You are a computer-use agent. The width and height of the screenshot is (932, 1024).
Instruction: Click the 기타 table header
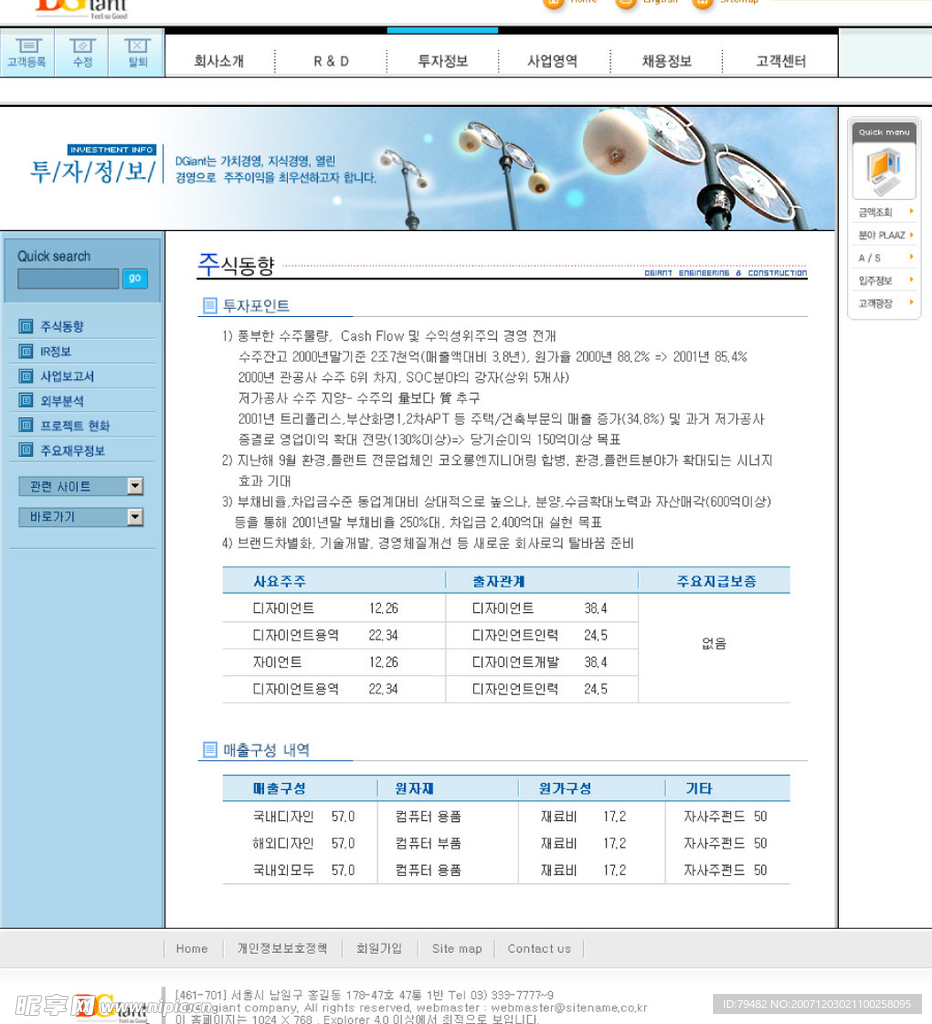tap(699, 788)
